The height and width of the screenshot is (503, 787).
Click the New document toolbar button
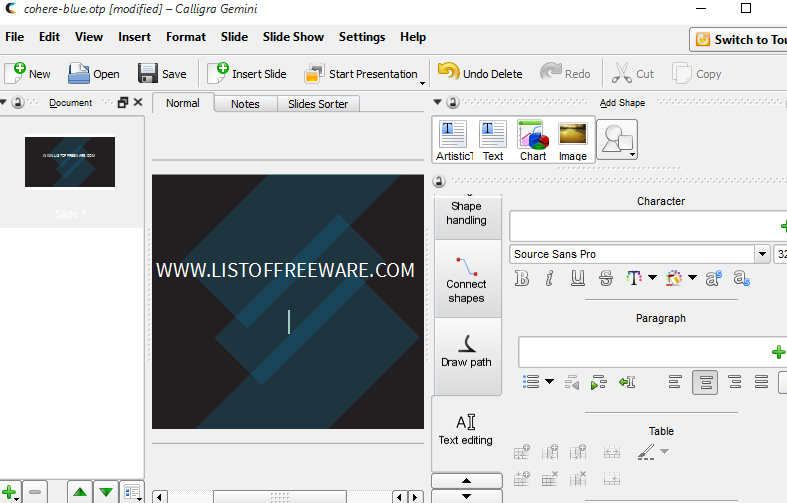coord(27,74)
